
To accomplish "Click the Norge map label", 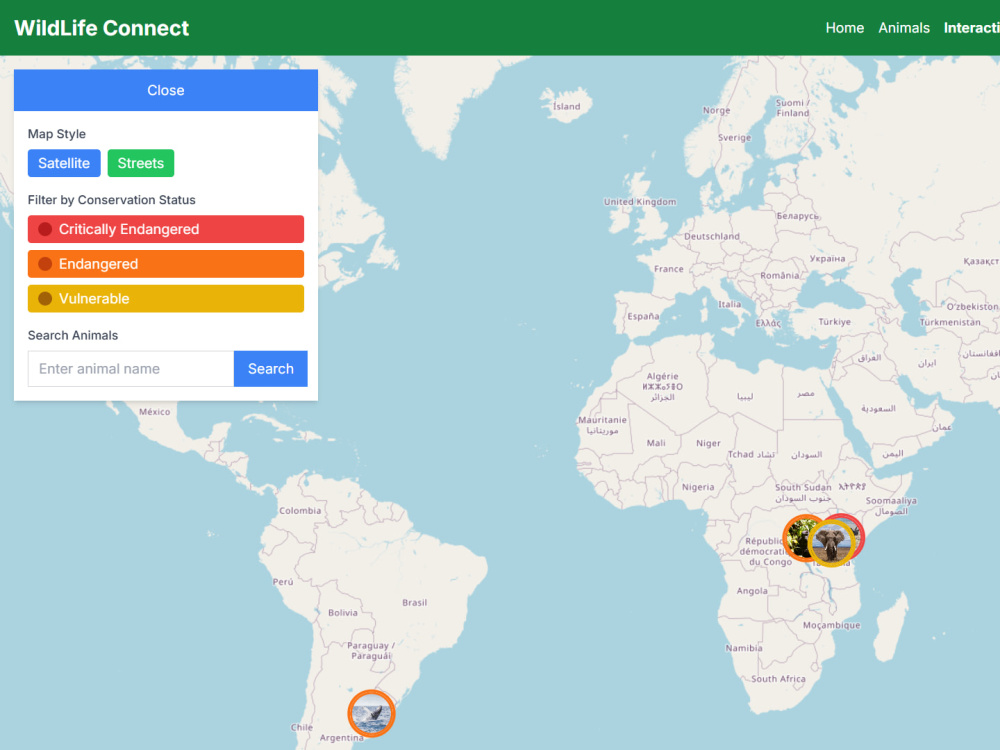I will 716,110.
